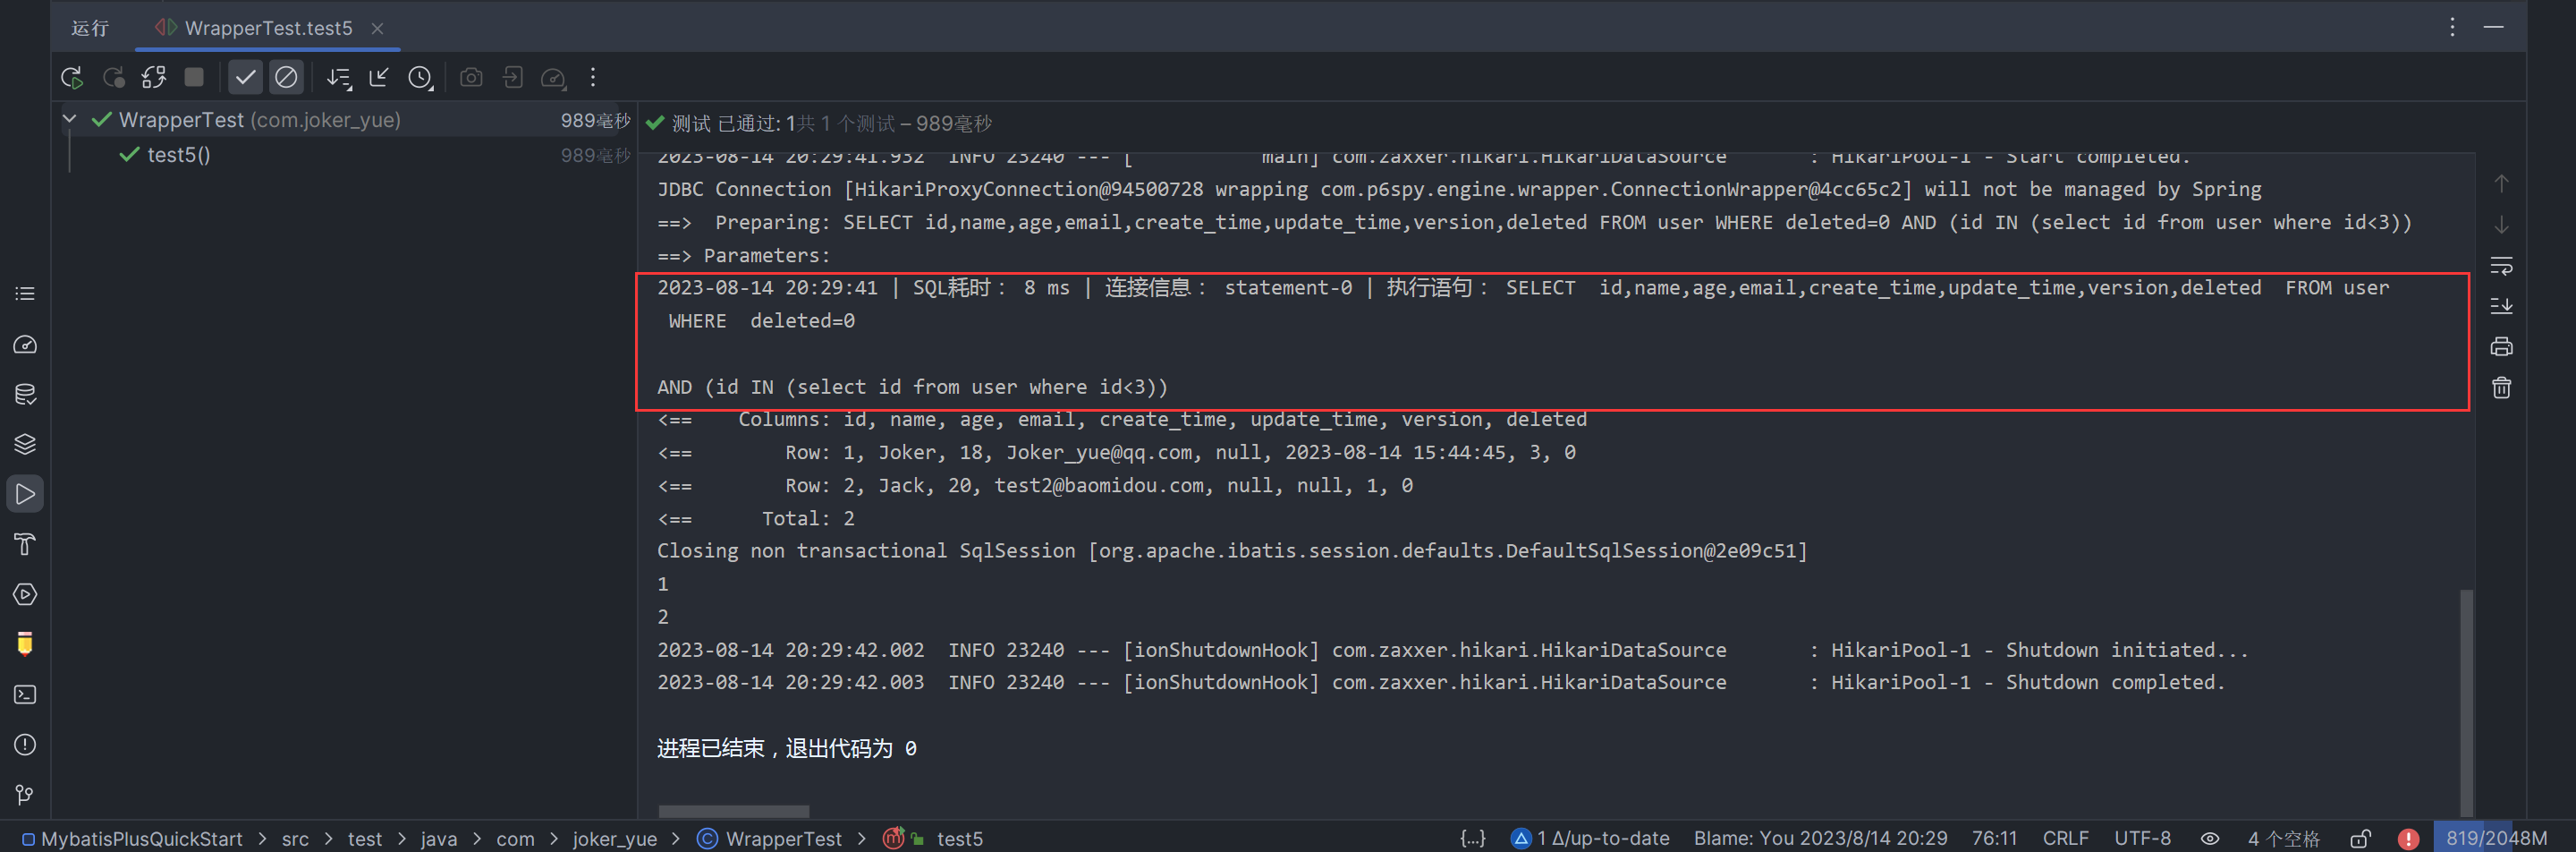Viewport: 2576px width, 852px height.
Task: Open the test history clock icon
Action: (420, 77)
